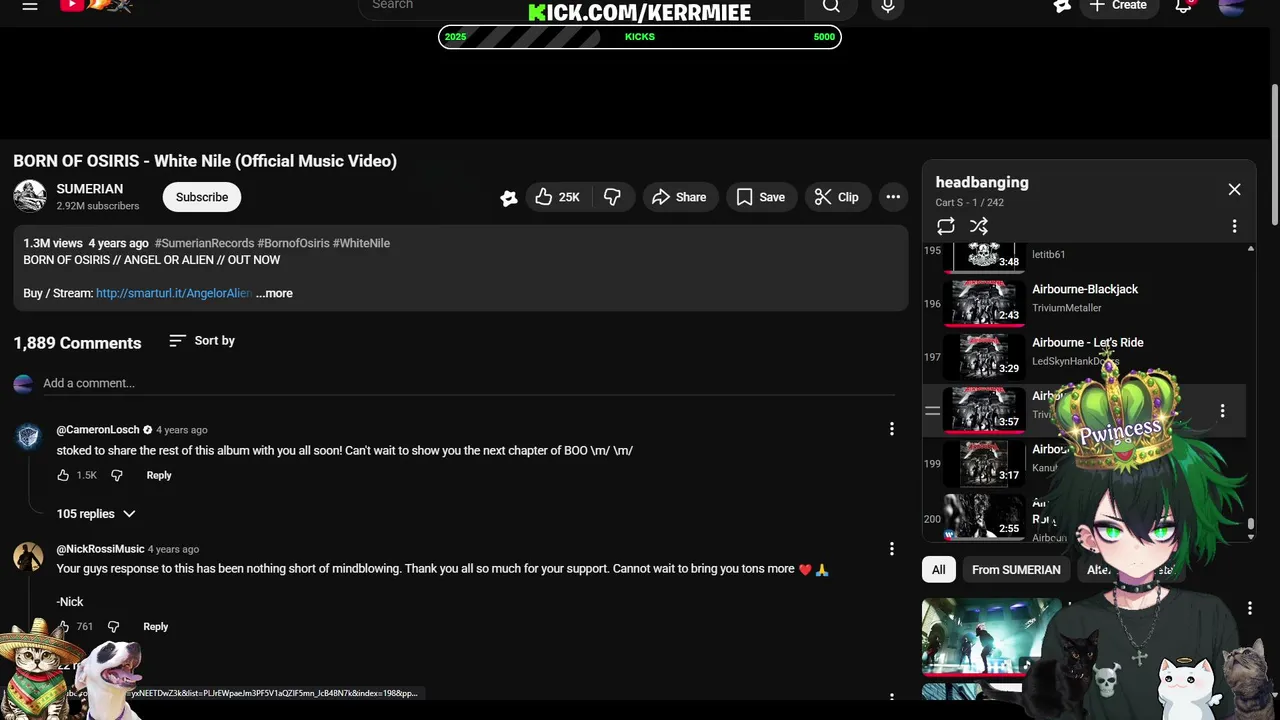Screen dimensions: 1280x720
Task: Open the headbanging playlist options menu
Action: pyautogui.click(x=1234, y=226)
